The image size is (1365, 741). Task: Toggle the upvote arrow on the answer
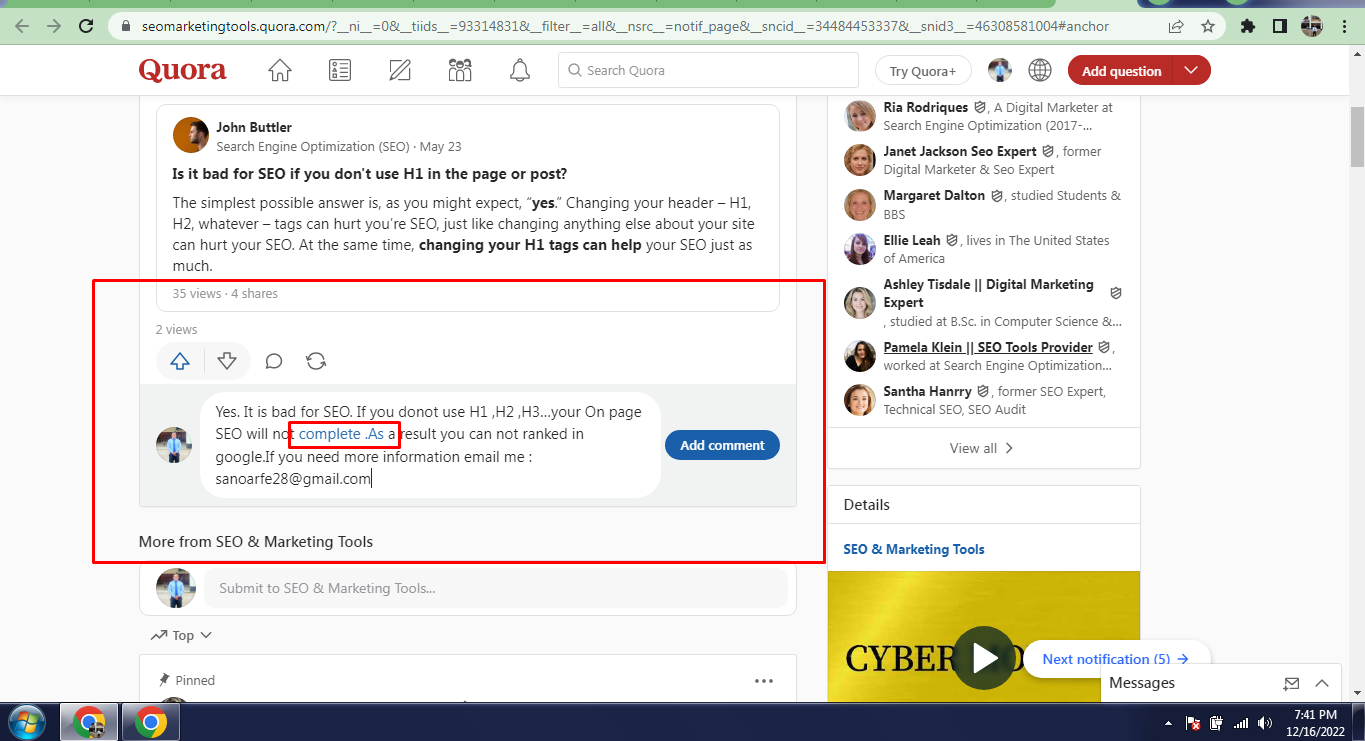(179, 361)
